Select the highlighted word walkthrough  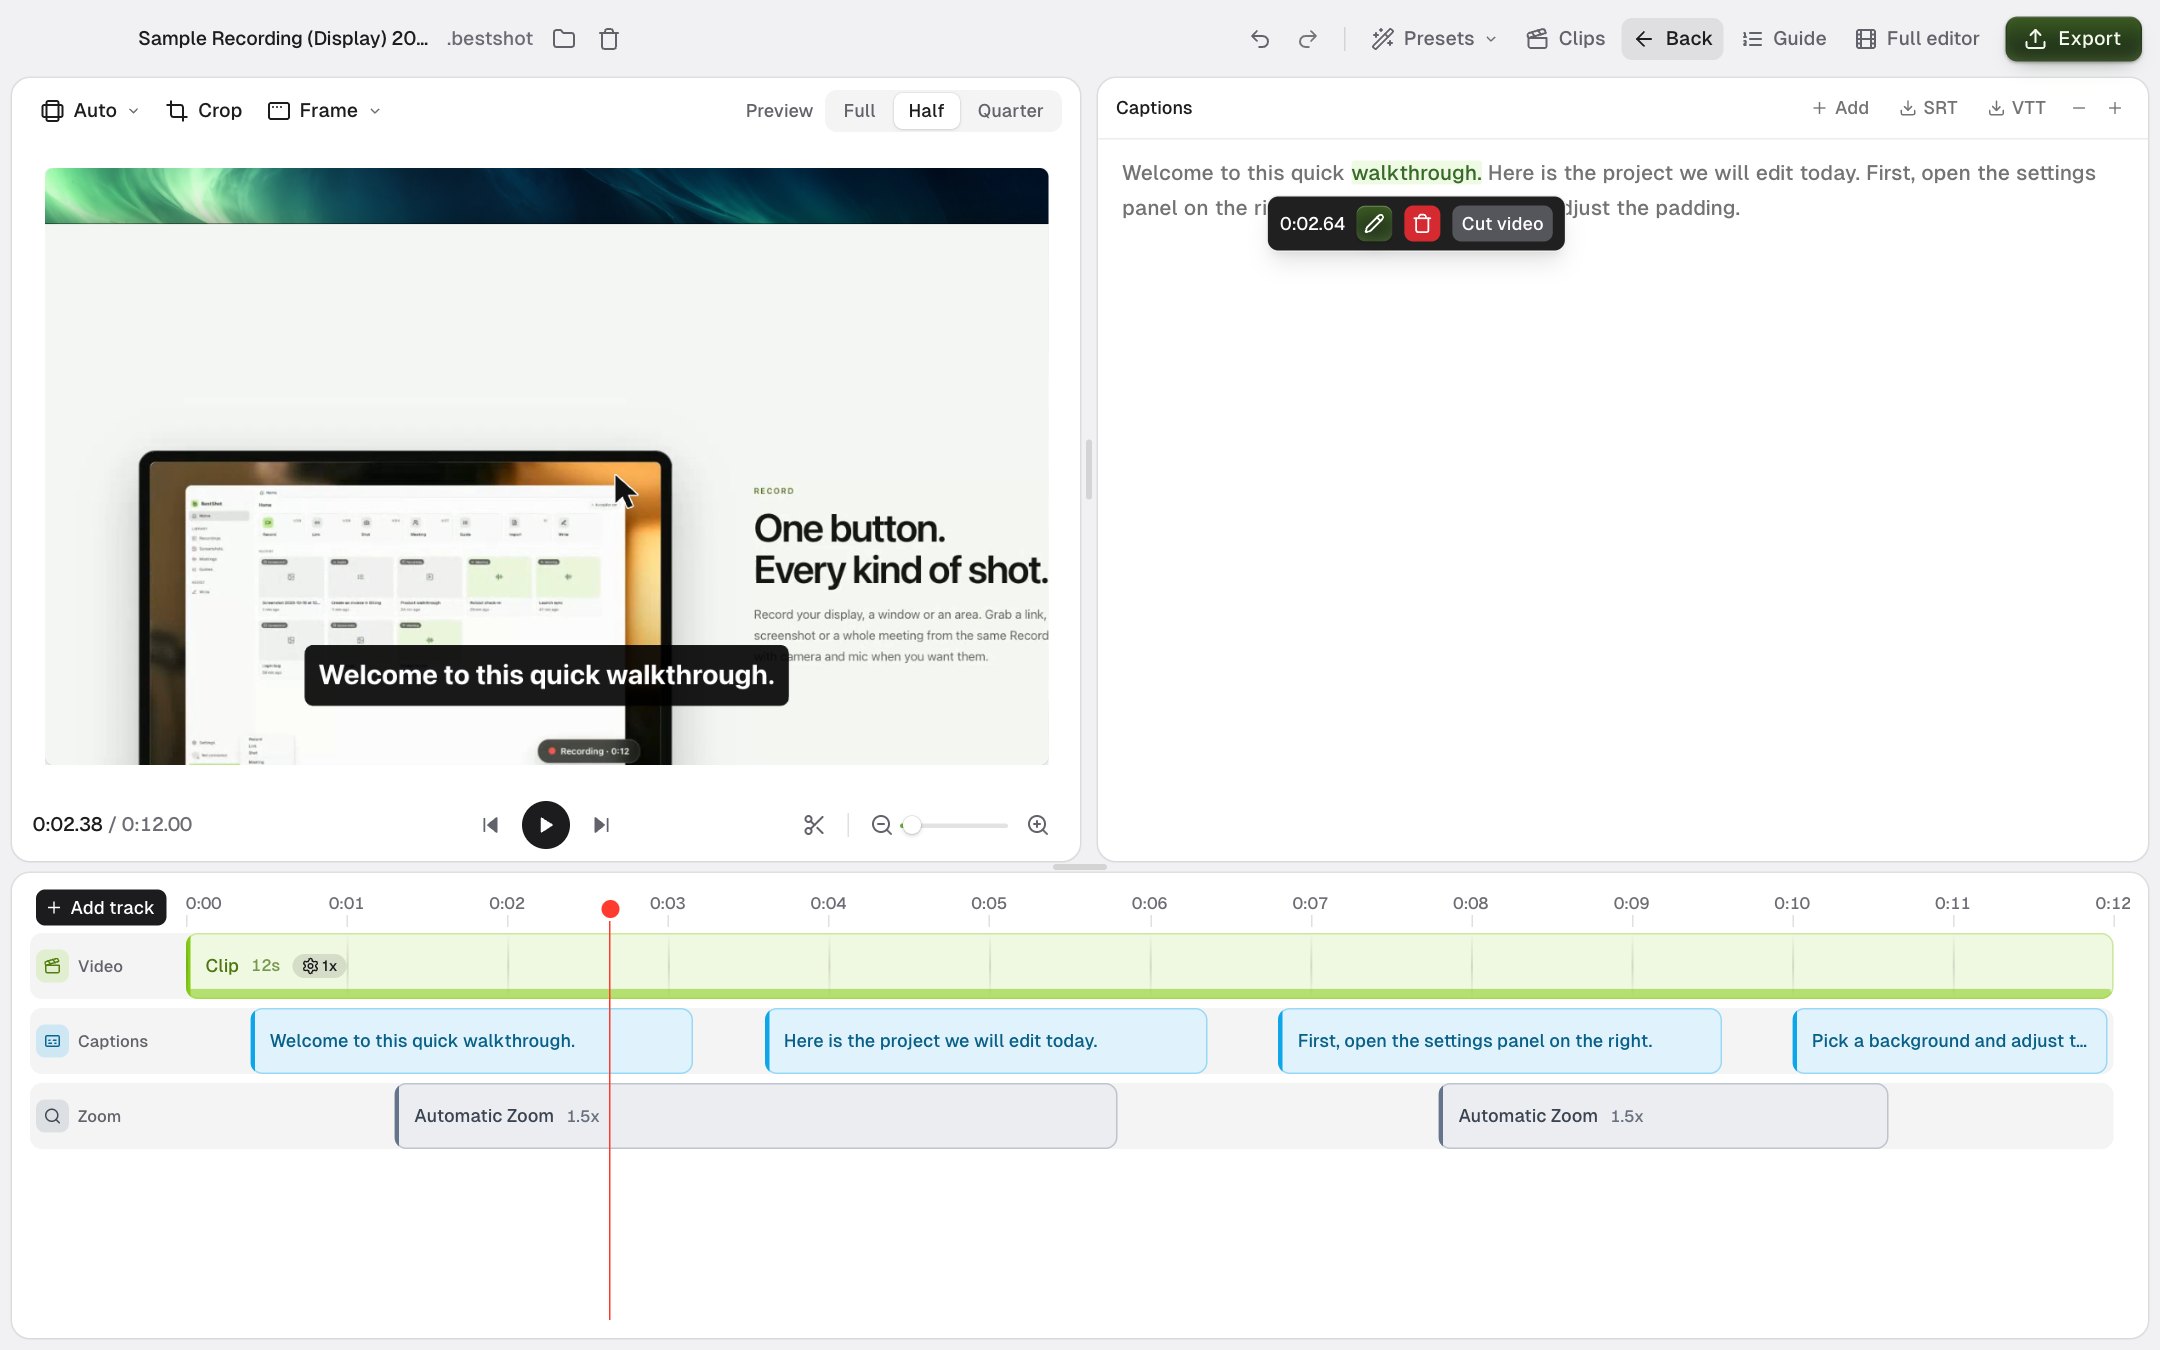click(x=1416, y=173)
